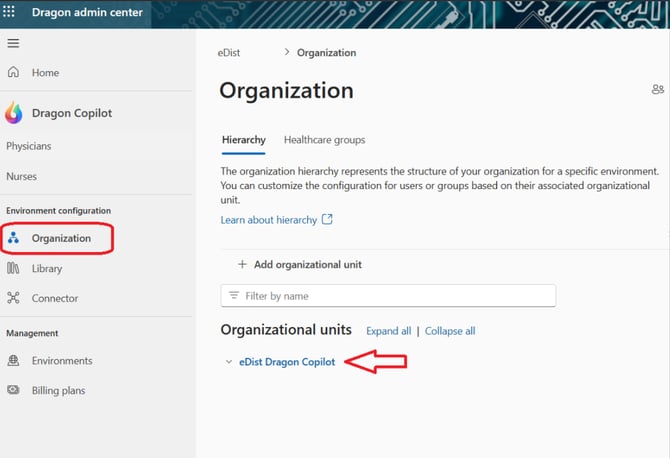
Task: Expand the eDist Dragon Copilot chevron
Action: (229, 362)
